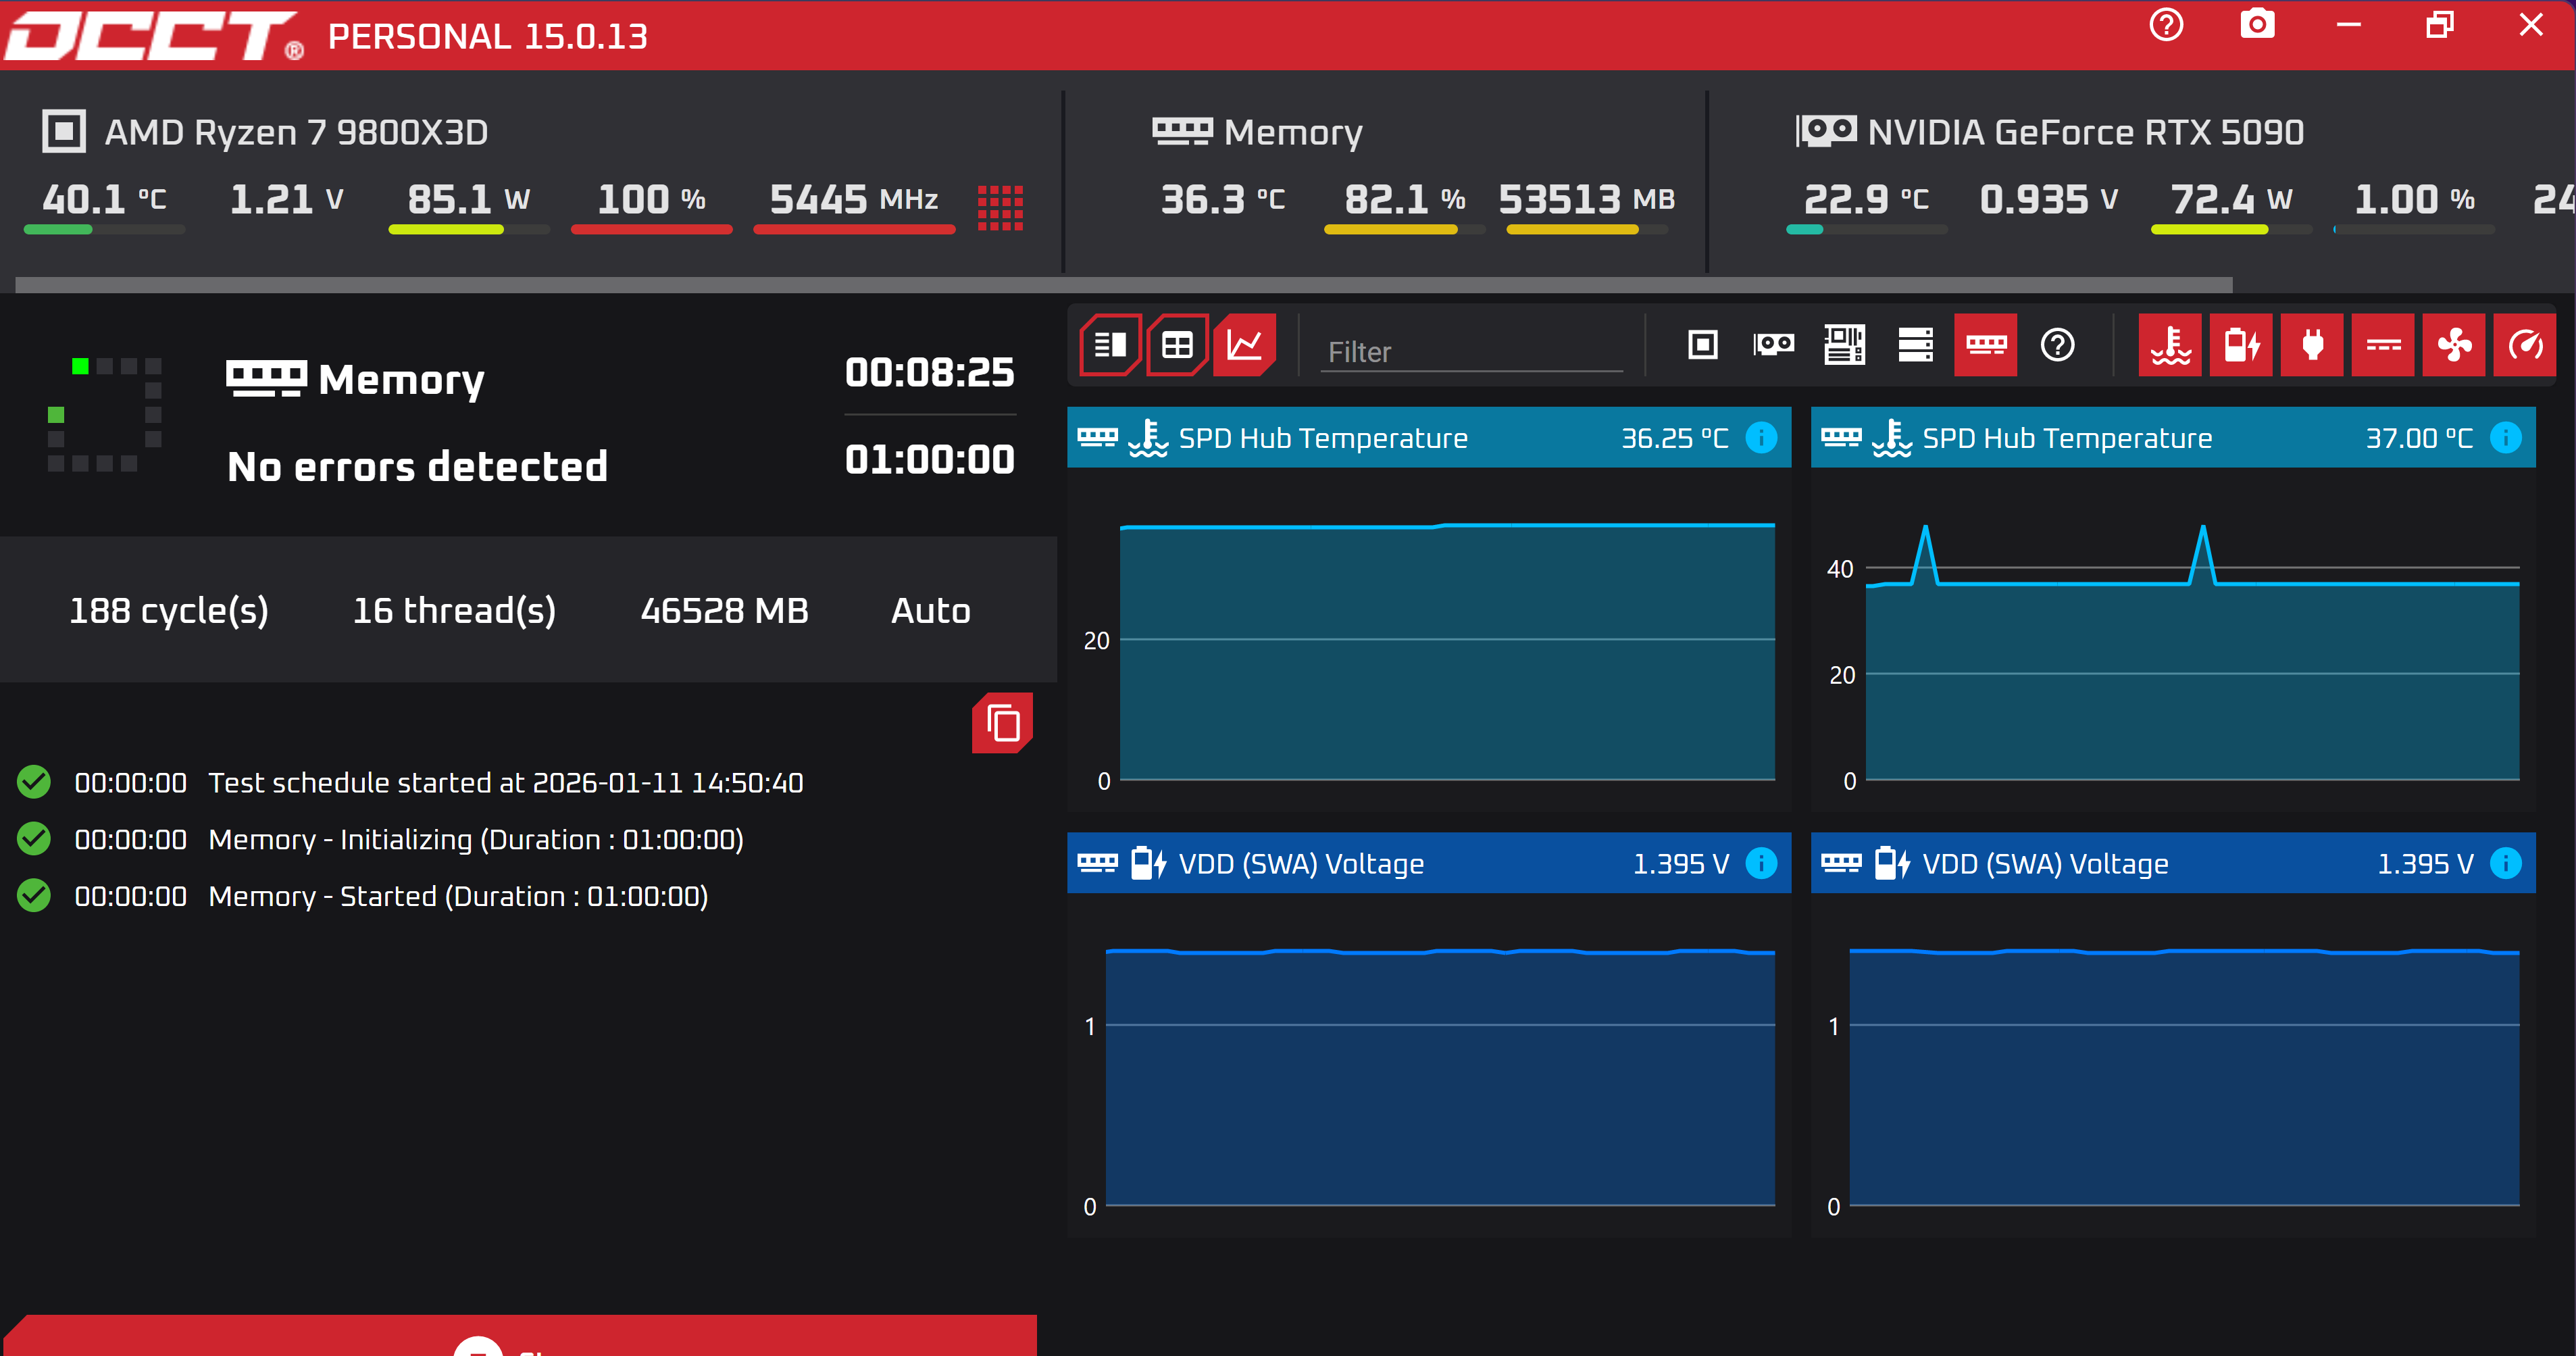This screenshot has width=2576, height=1356.
Task: Toggle the fan speed sensor filter
Action: pos(2454,345)
